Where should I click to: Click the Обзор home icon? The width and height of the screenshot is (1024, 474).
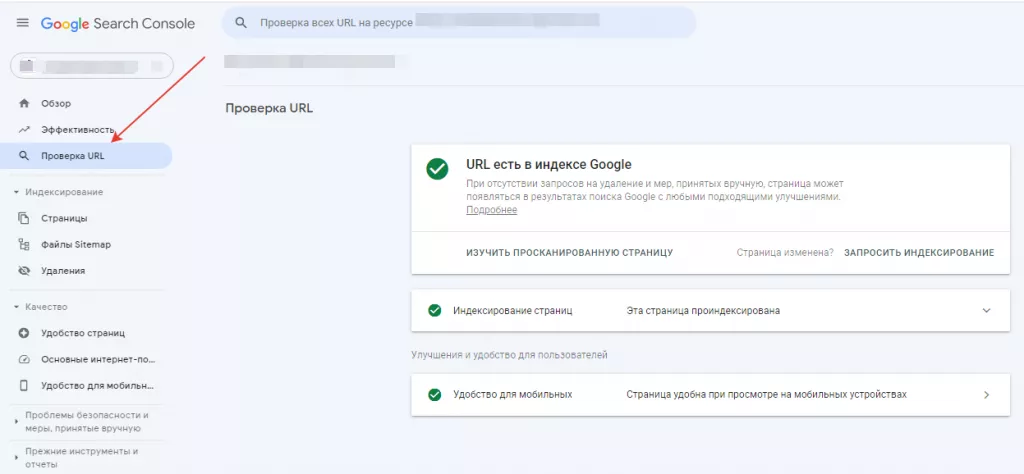click(24, 103)
